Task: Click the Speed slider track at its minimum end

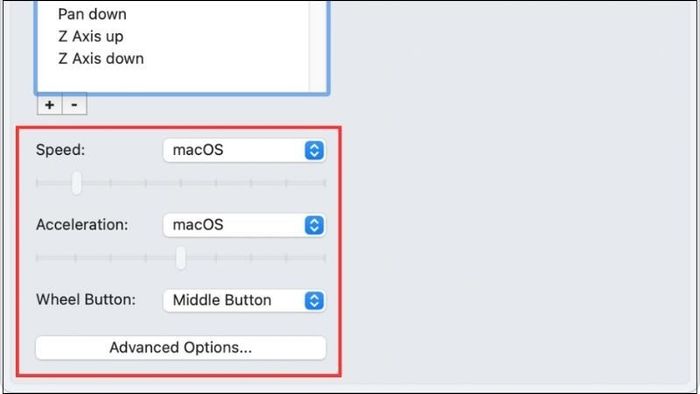Action: point(38,183)
